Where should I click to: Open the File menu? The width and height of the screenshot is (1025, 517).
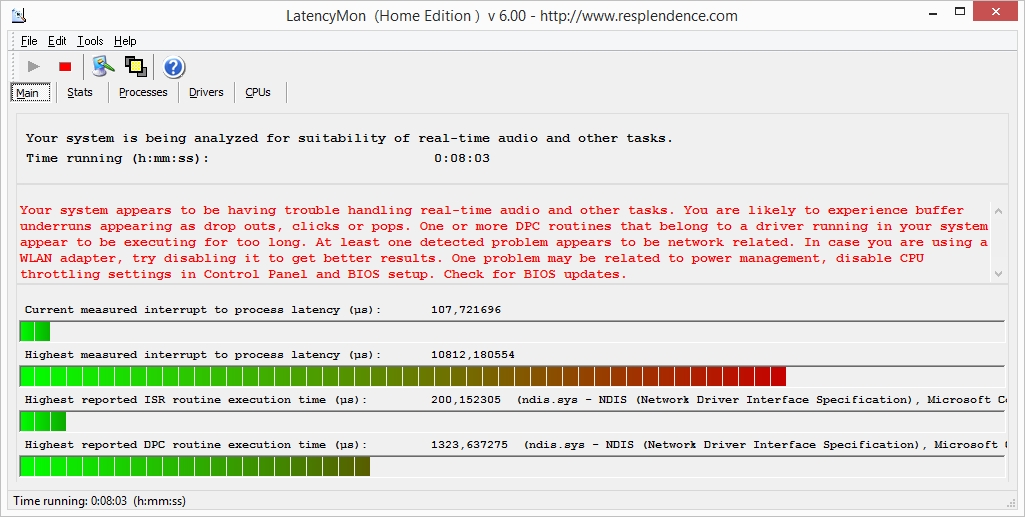tap(29, 41)
